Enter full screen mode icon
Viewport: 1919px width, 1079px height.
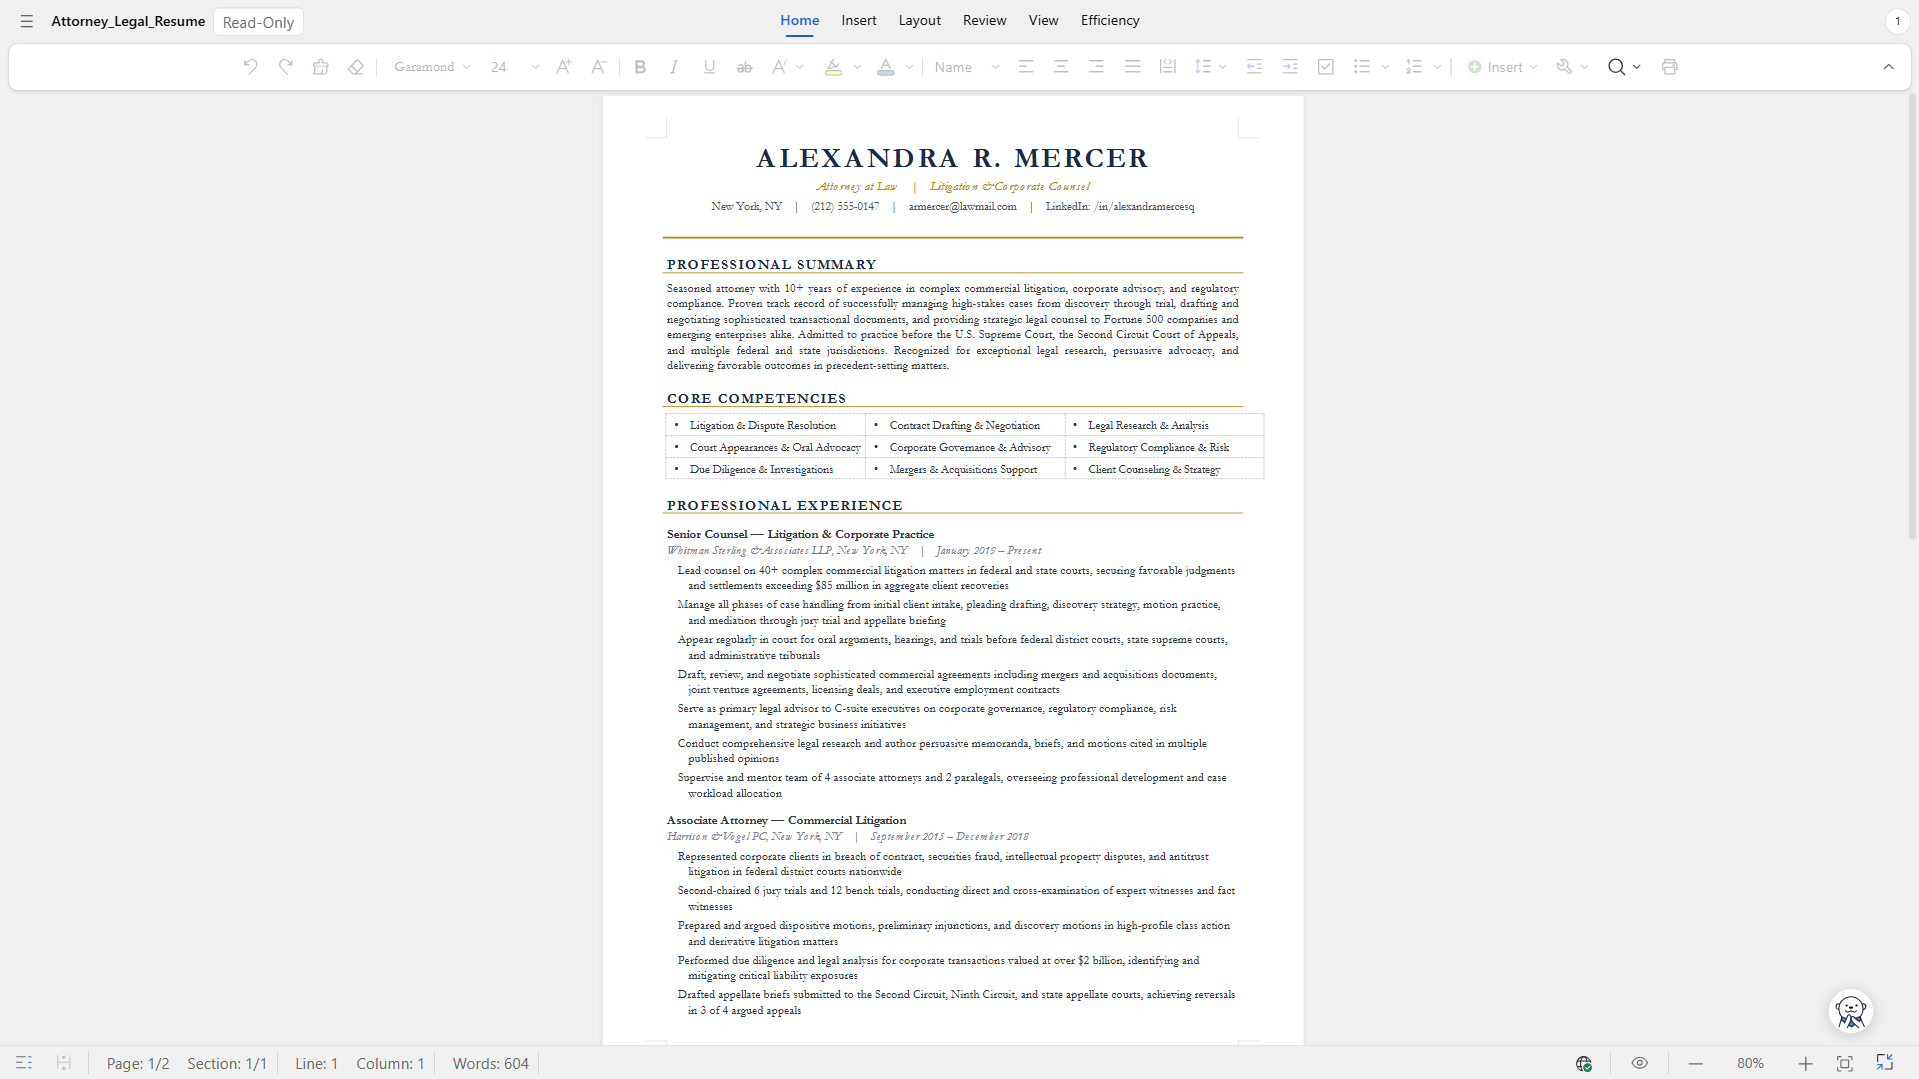(1884, 1062)
